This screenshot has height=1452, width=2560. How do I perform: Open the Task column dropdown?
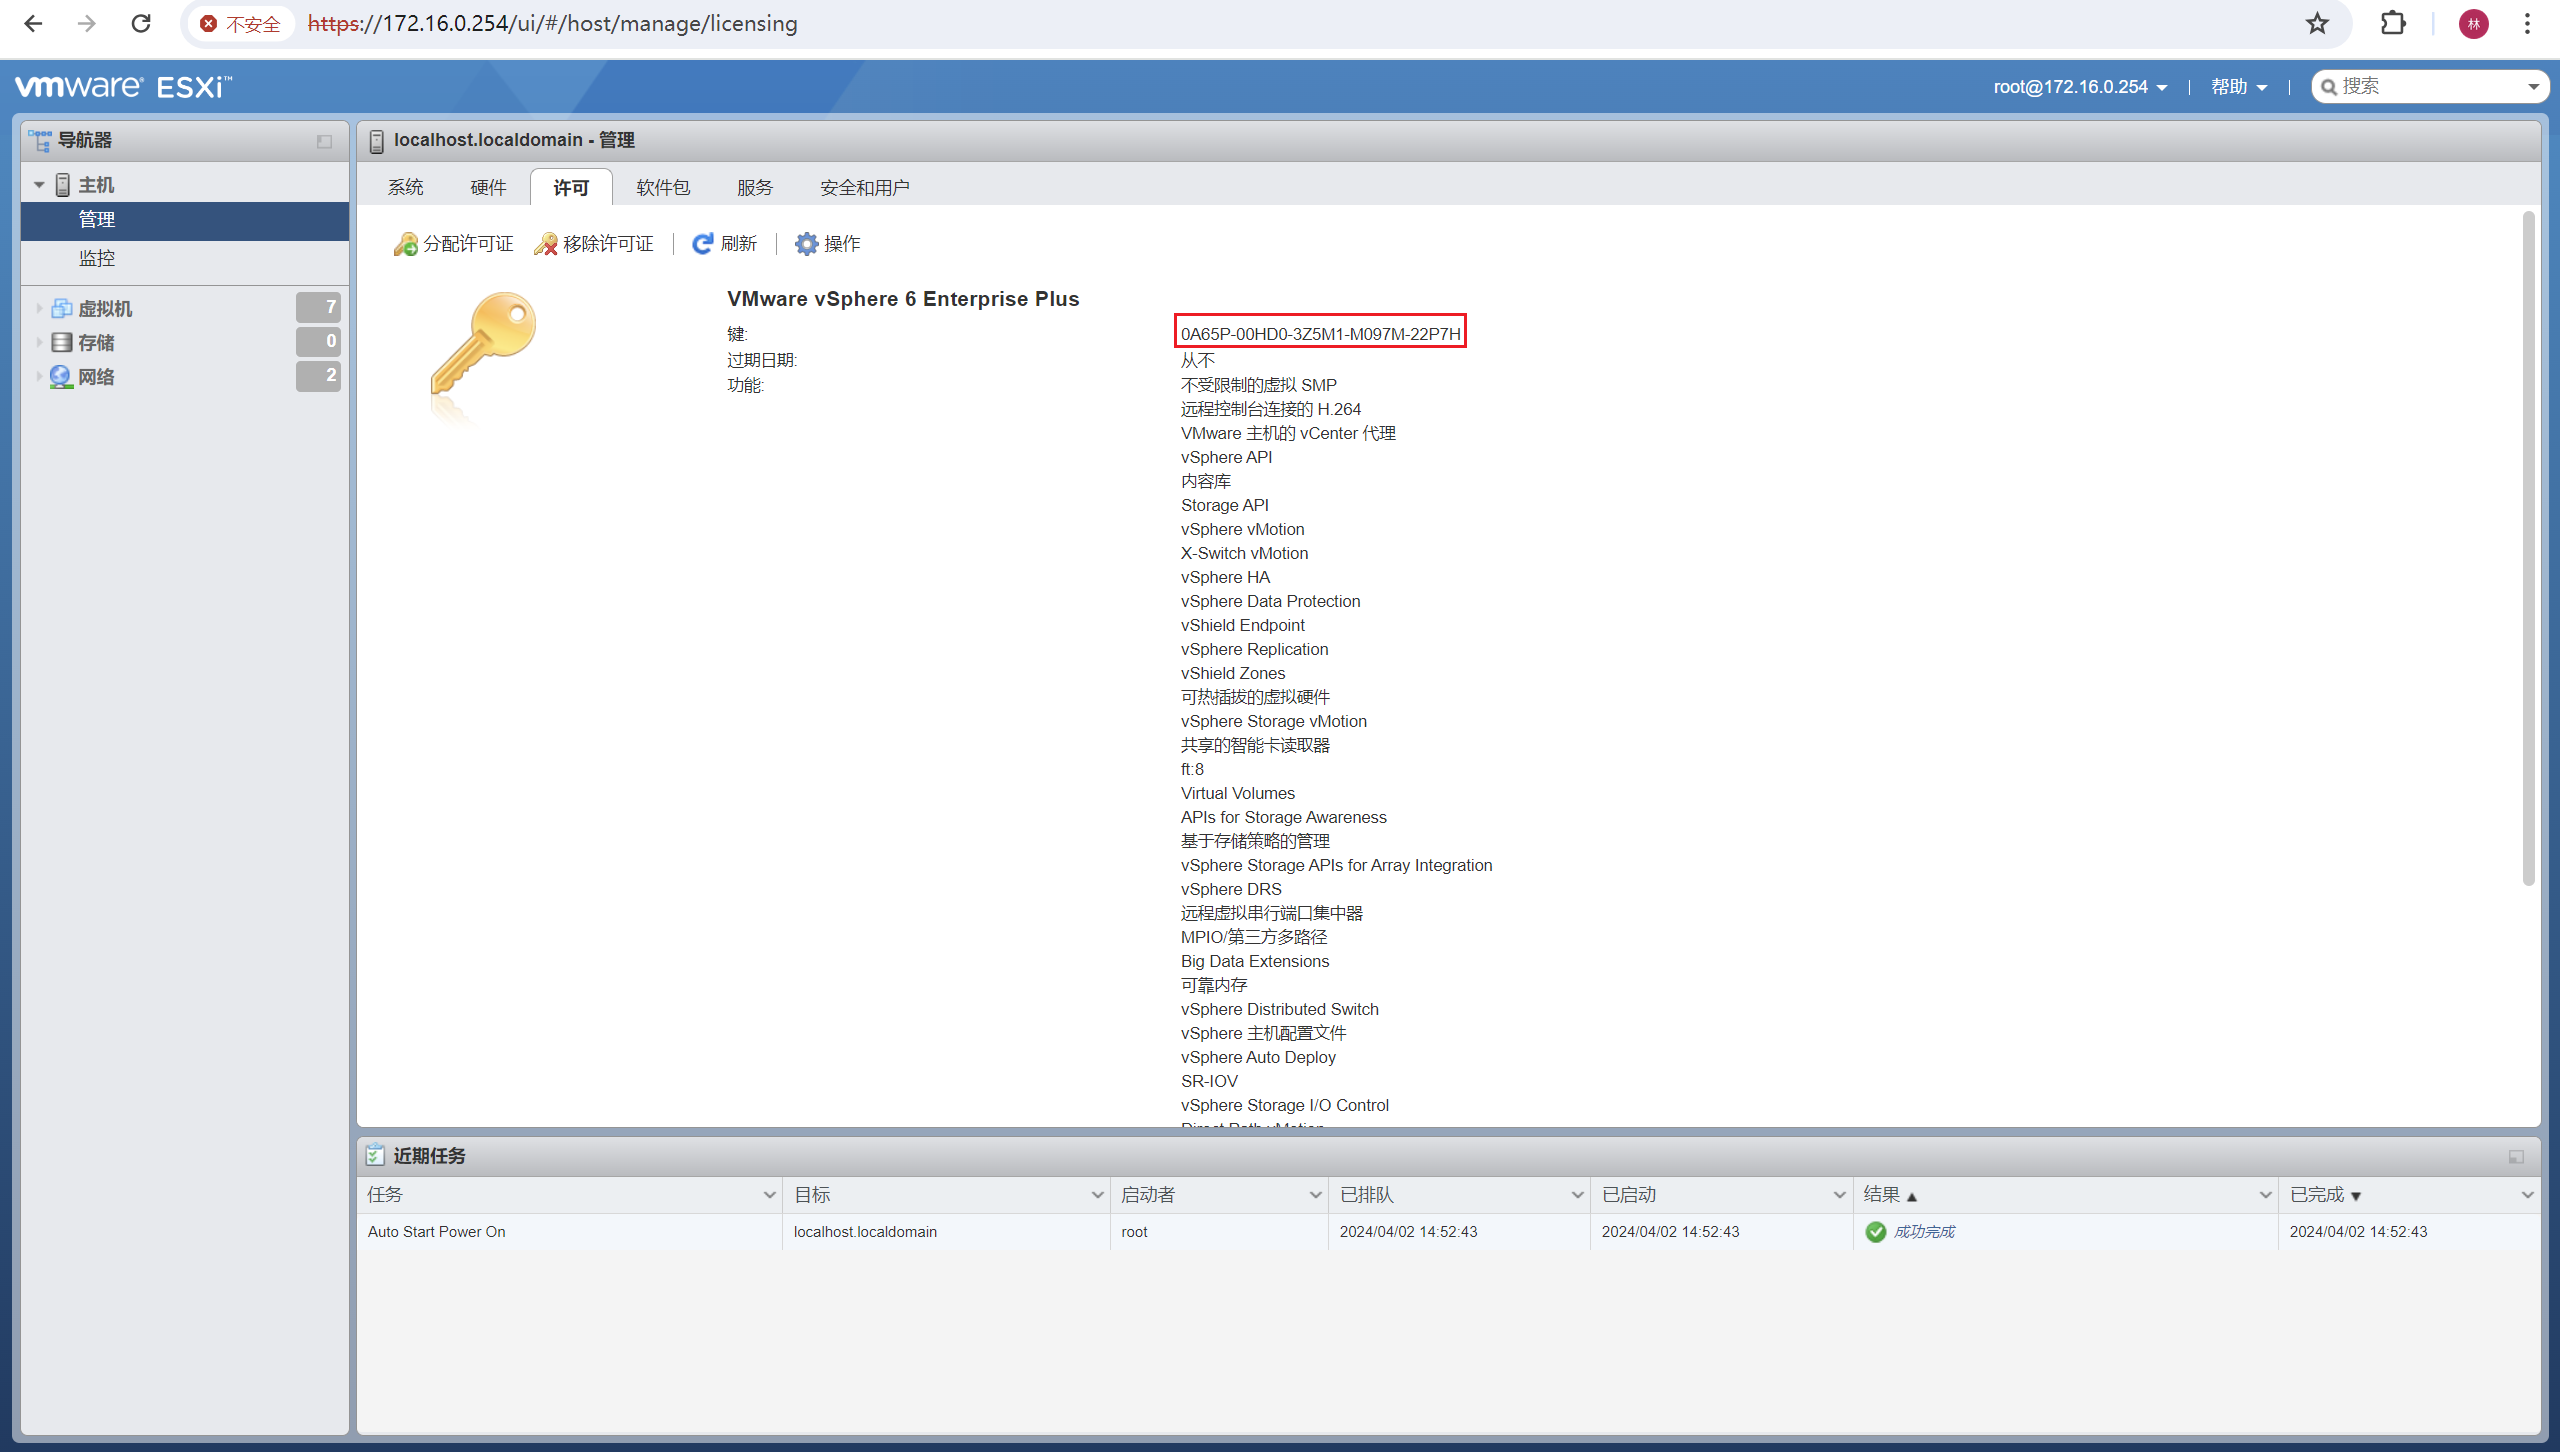click(770, 1195)
